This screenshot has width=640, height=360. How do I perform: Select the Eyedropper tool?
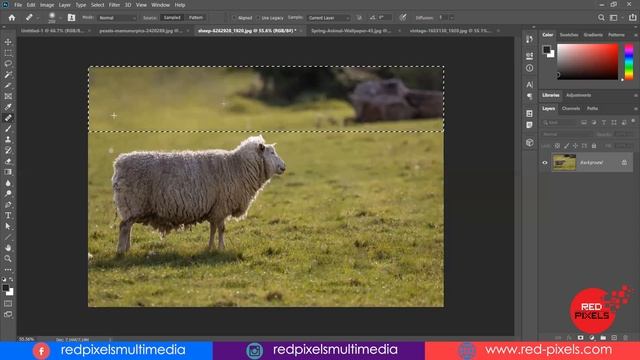click(8, 107)
